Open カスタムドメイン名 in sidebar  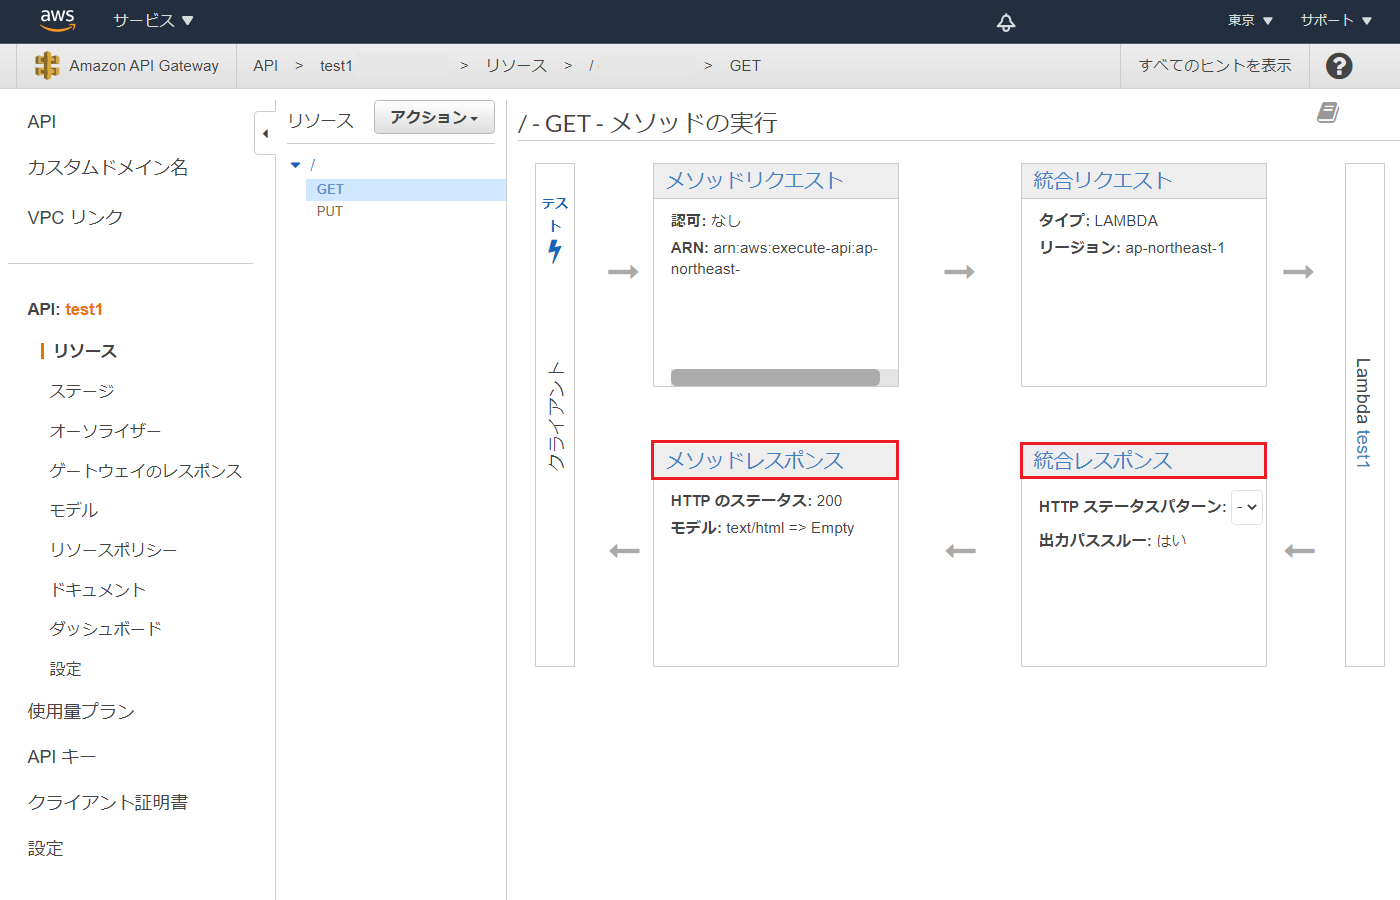click(x=108, y=167)
